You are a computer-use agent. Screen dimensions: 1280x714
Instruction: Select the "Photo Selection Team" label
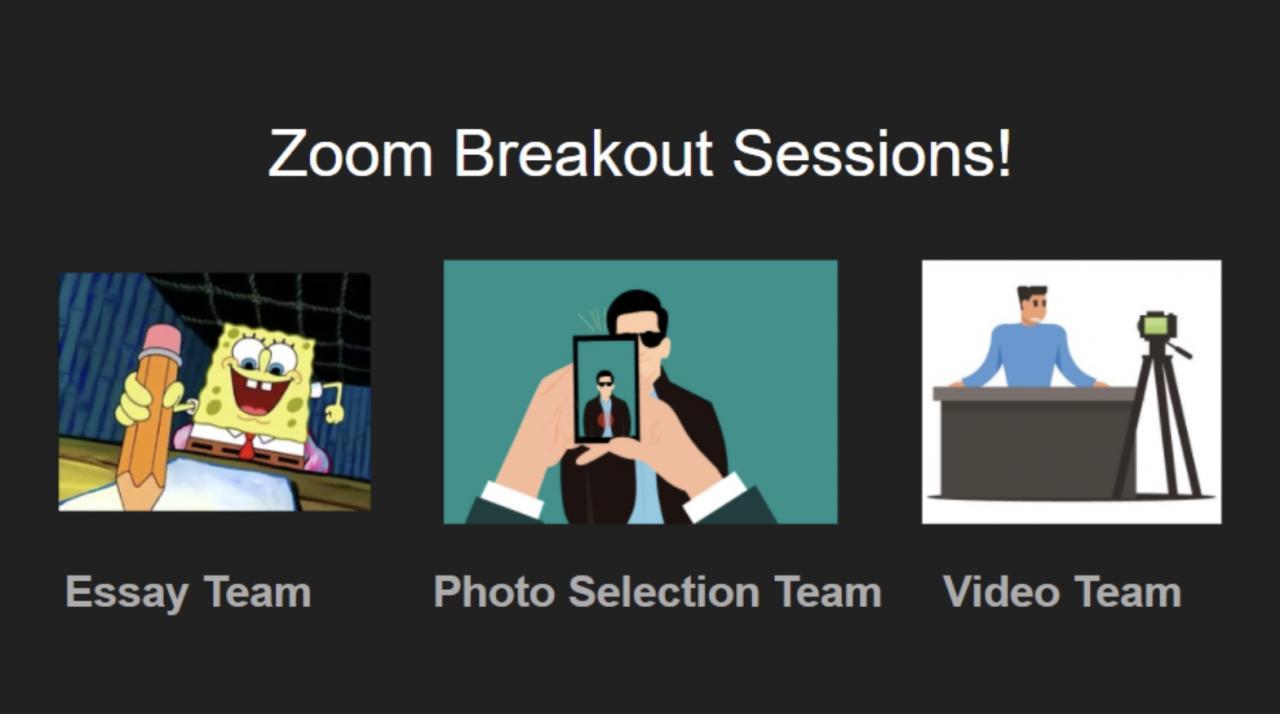point(657,592)
